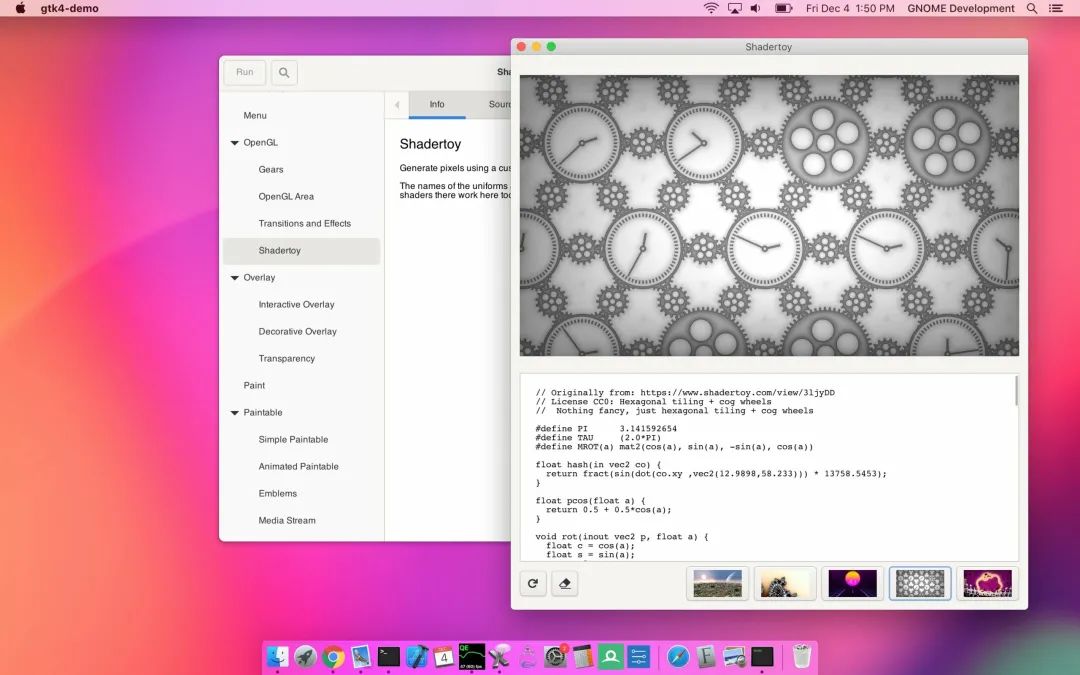Click the eraser clear button

tap(565, 584)
